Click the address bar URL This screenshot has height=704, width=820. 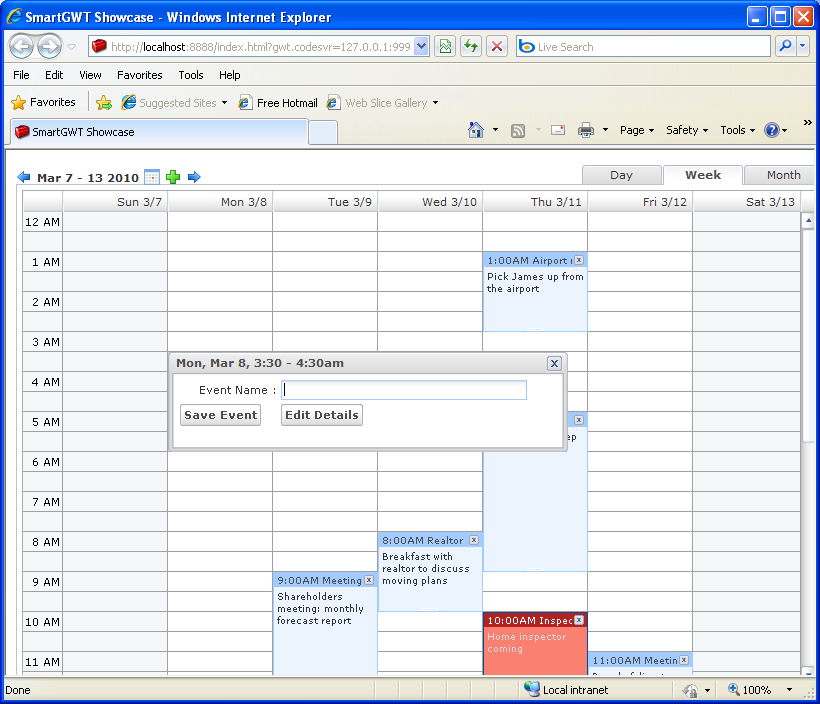pos(260,47)
